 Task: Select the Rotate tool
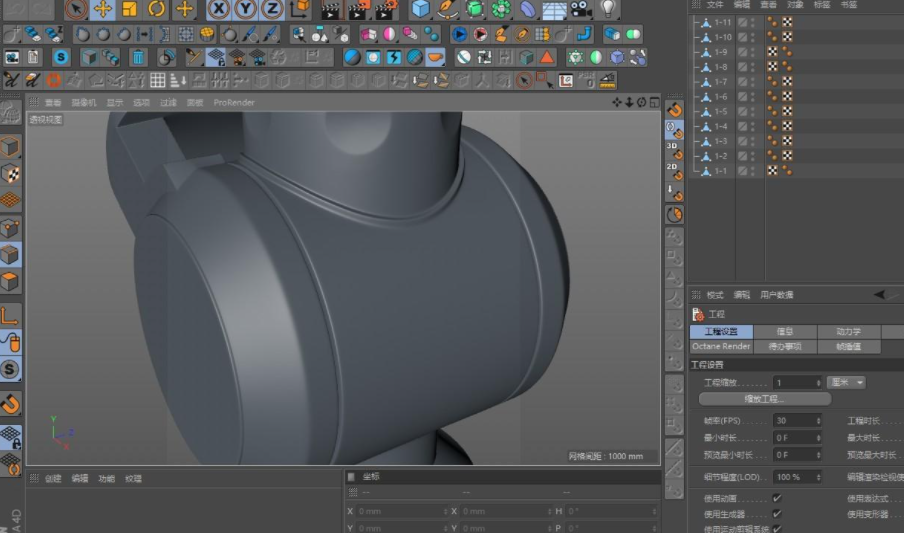tap(157, 9)
